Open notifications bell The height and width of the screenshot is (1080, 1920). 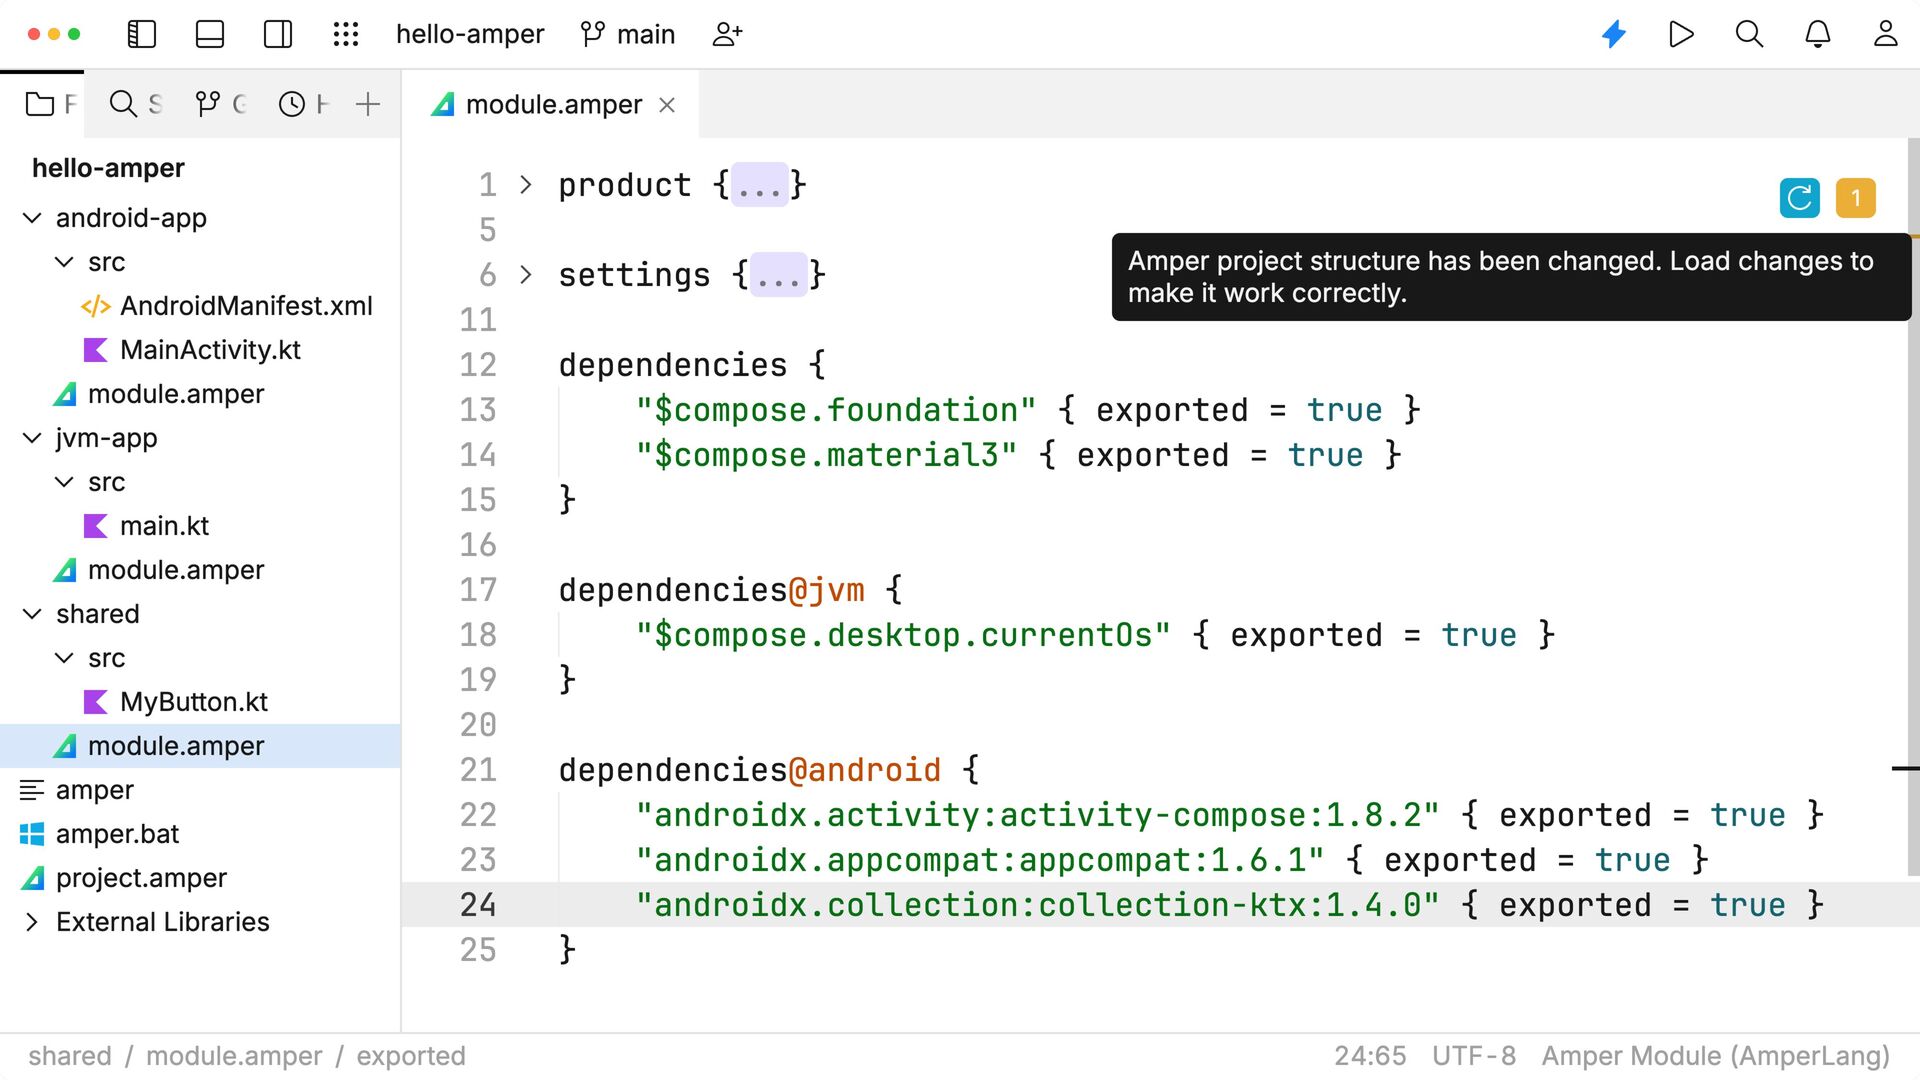click(1818, 34)
